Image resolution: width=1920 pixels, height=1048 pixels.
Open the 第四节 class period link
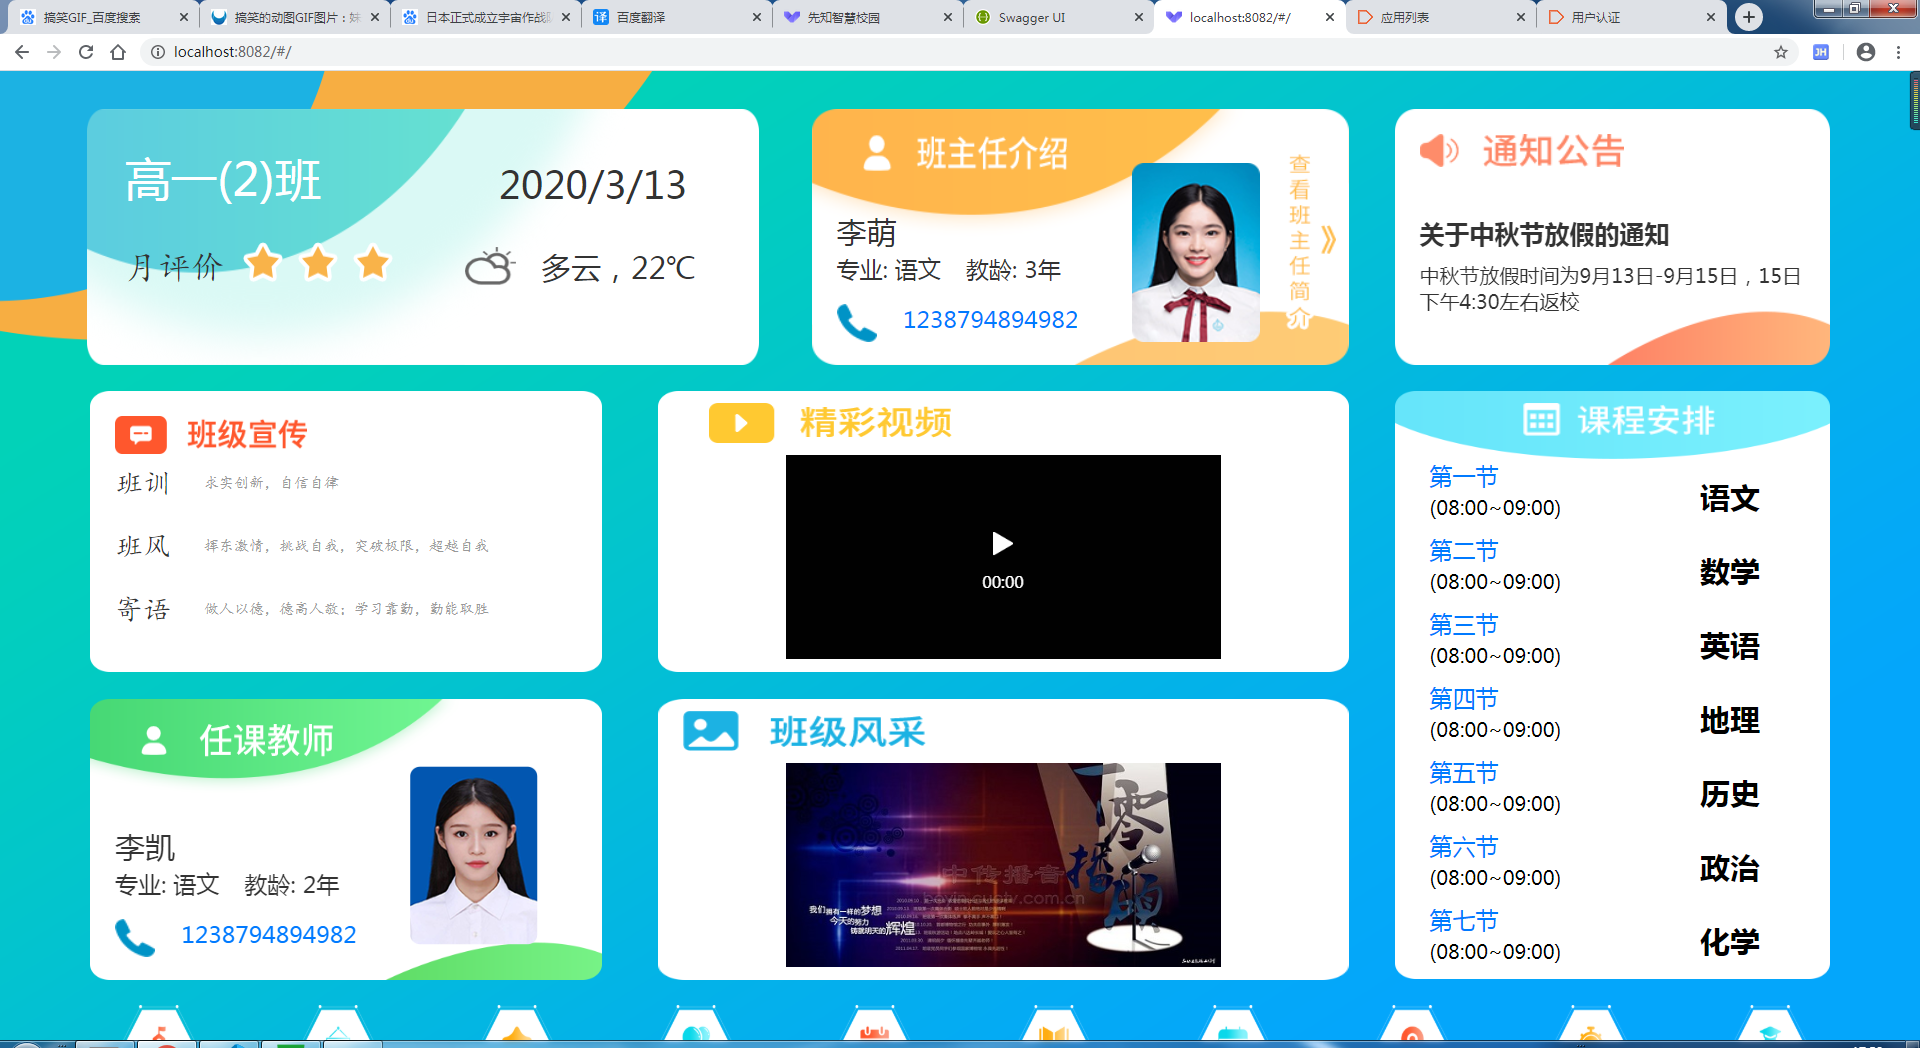(1463, 698)
